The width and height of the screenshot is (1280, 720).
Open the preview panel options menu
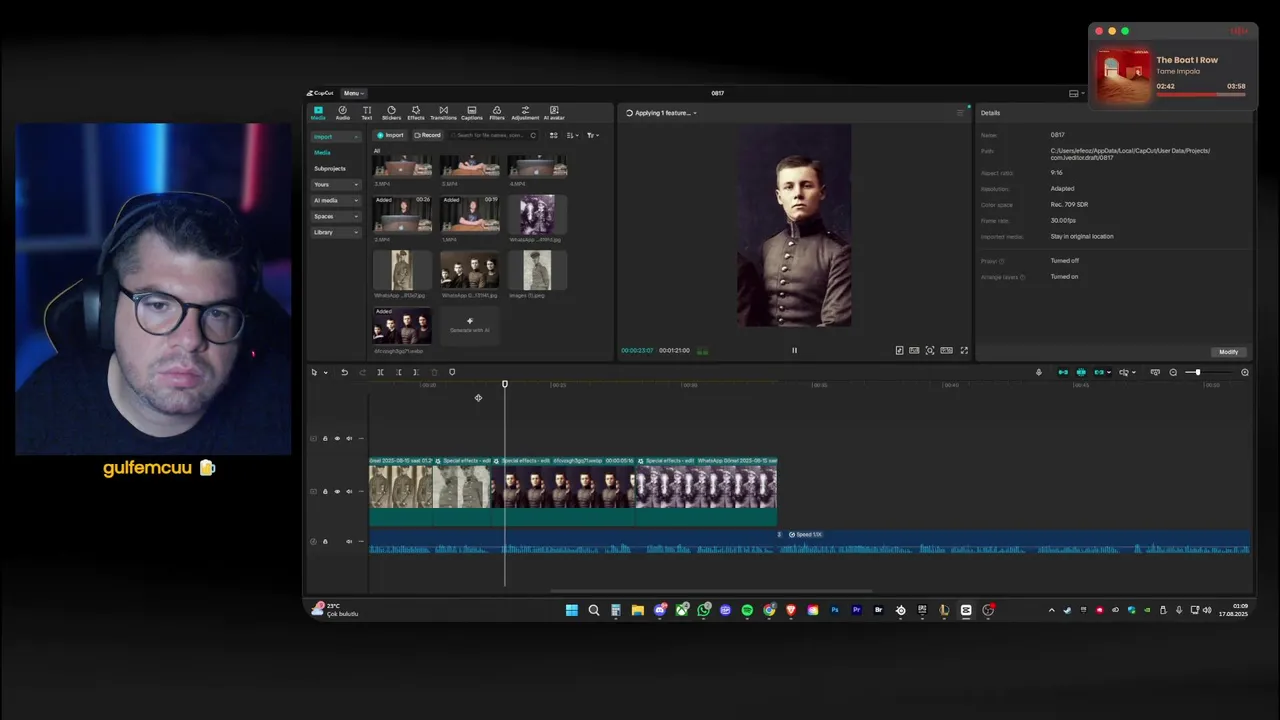(x=961, y=113)
